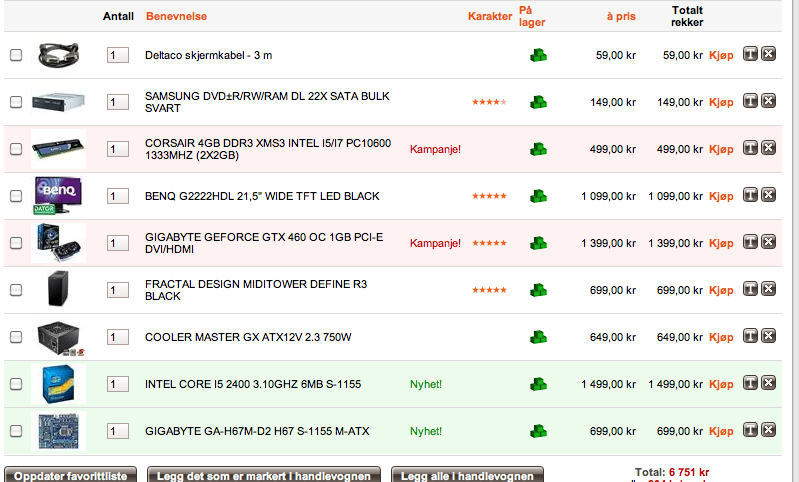Click Kampanje! label on Corsair row
This screenshot has width=799, height=482.
click(435, 149)
